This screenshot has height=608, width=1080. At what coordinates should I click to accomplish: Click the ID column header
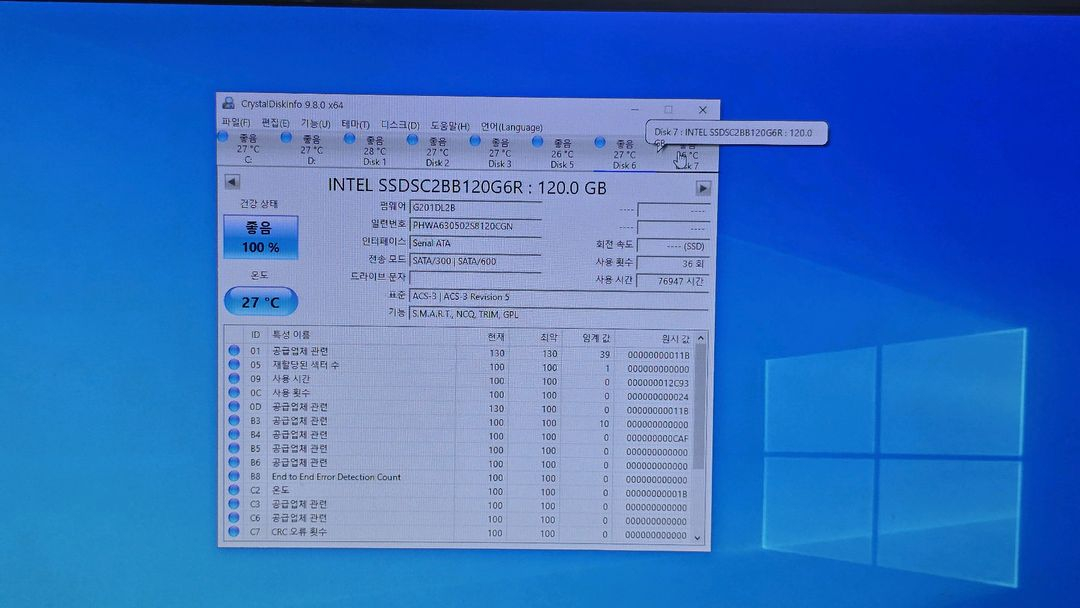[x=256, y=335]
